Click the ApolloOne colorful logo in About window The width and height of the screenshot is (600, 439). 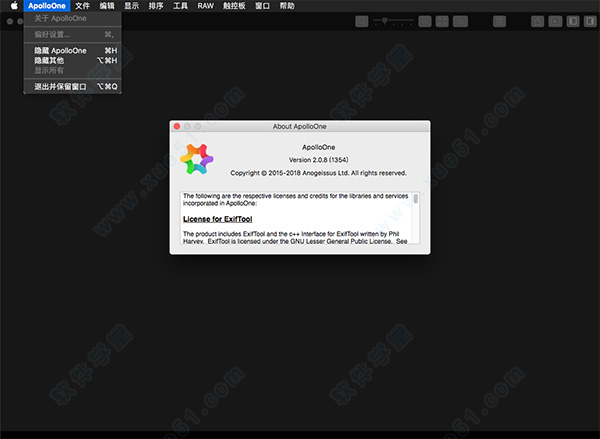coord(197,159)
